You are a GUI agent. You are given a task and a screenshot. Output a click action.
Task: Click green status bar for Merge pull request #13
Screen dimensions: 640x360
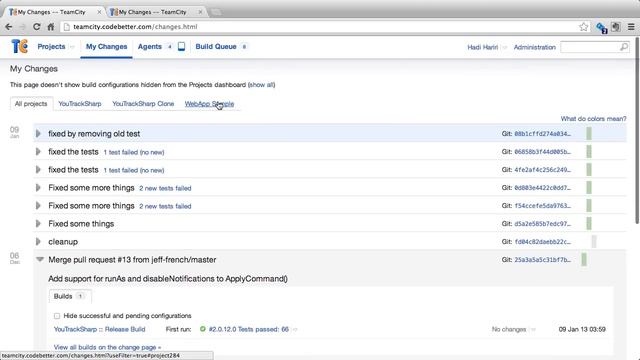point(584,259)
